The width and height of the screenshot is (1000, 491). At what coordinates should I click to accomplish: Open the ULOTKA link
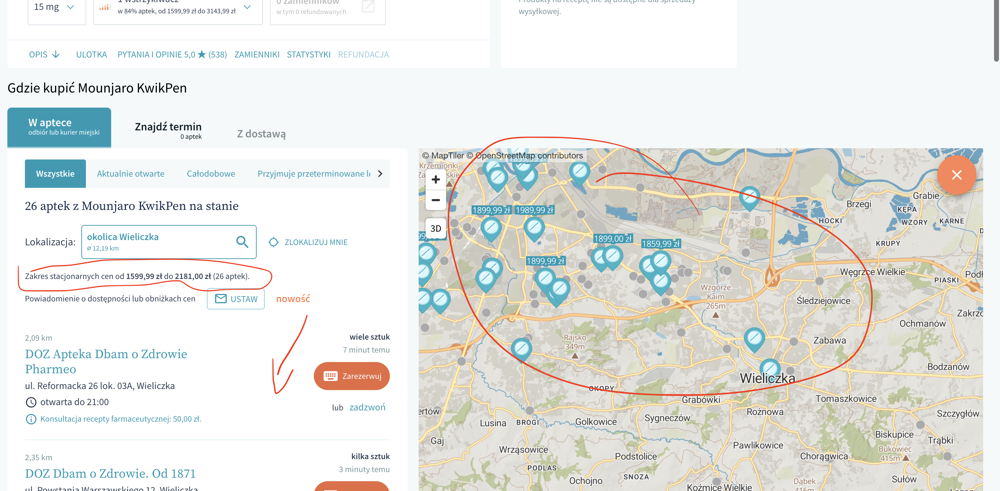92,55
